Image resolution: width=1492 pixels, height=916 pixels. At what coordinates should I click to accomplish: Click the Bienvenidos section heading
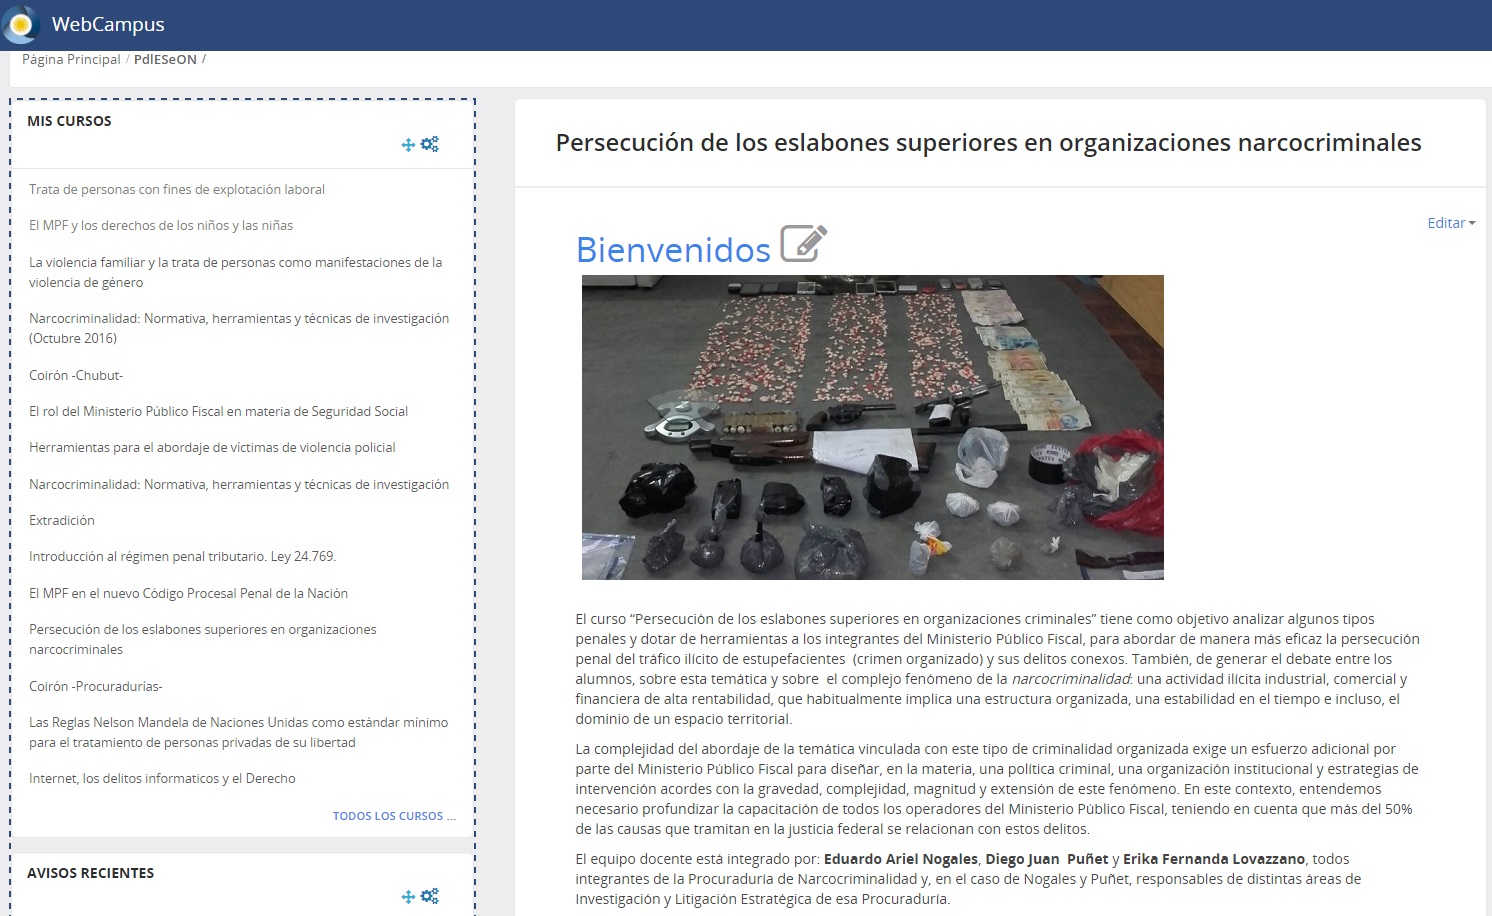(673, 249)
